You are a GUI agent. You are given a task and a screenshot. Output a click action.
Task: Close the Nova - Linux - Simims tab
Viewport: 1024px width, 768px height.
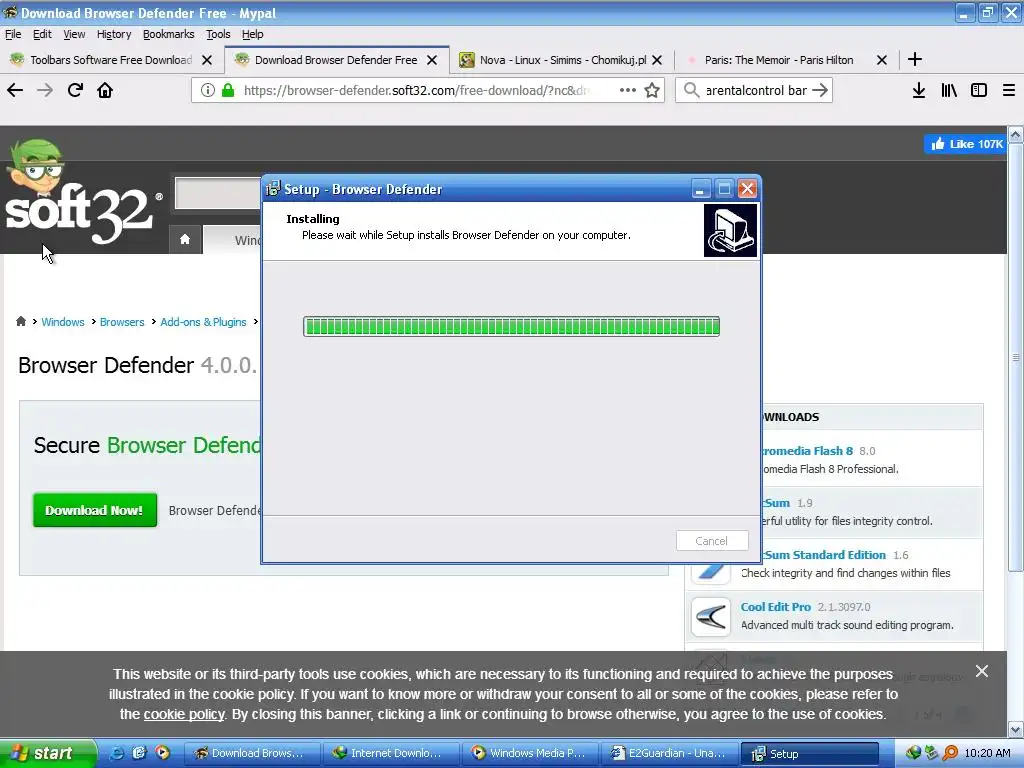pyautogui.click(x=657, y=60)
